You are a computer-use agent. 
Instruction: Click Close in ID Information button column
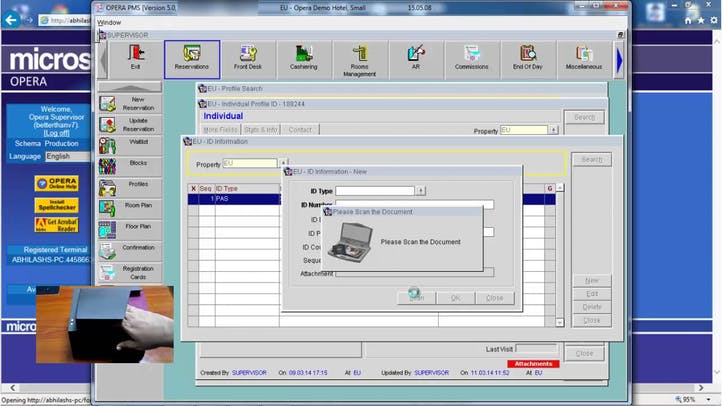(x=592, y=320)
